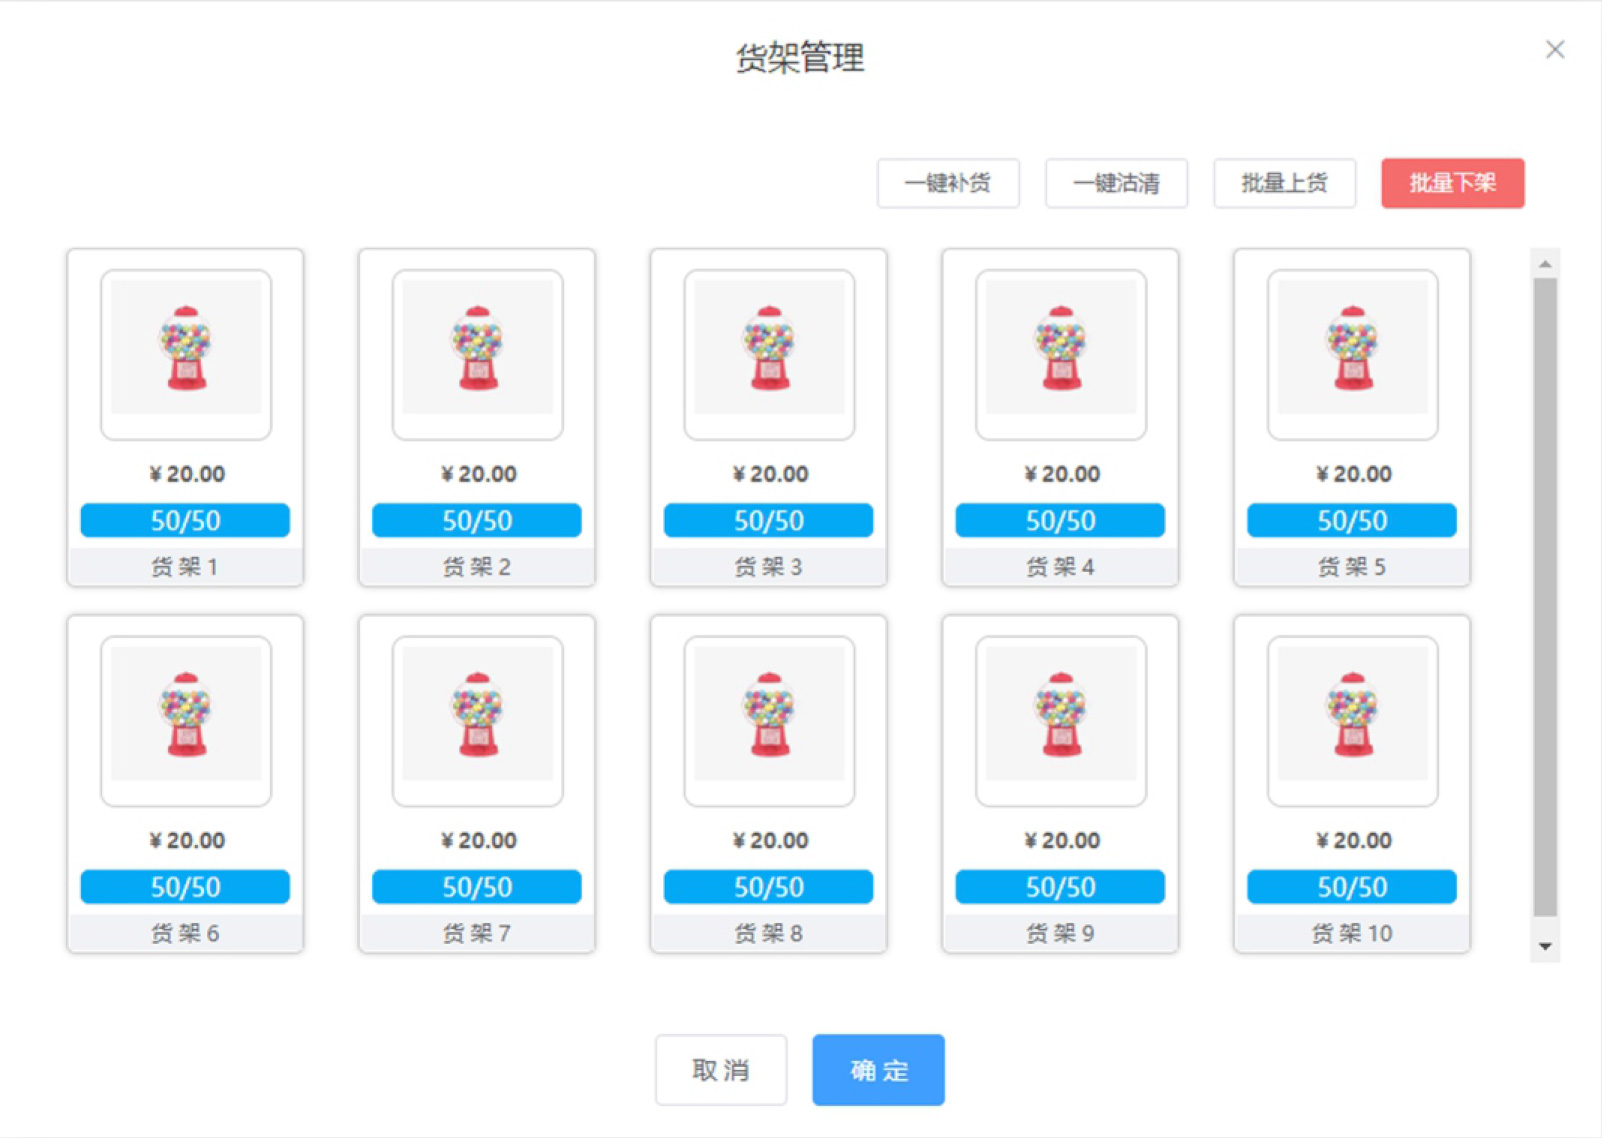Click the 货架 6 label
Viewport: 1602px width, 1138px height.
tap(185, 933)
